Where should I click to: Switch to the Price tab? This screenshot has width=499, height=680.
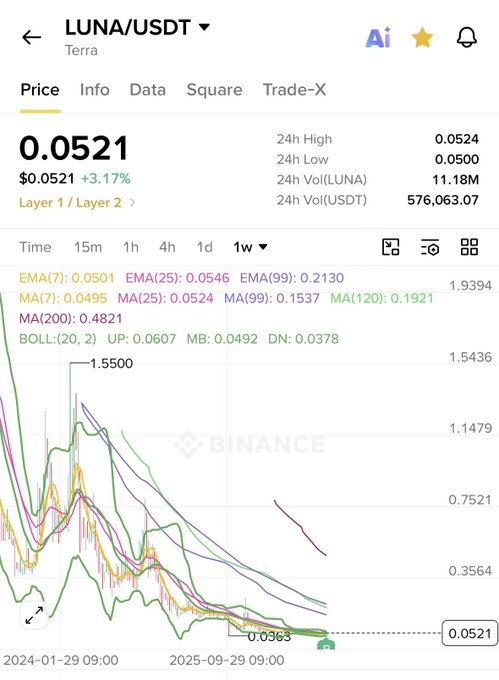(40, 90)
